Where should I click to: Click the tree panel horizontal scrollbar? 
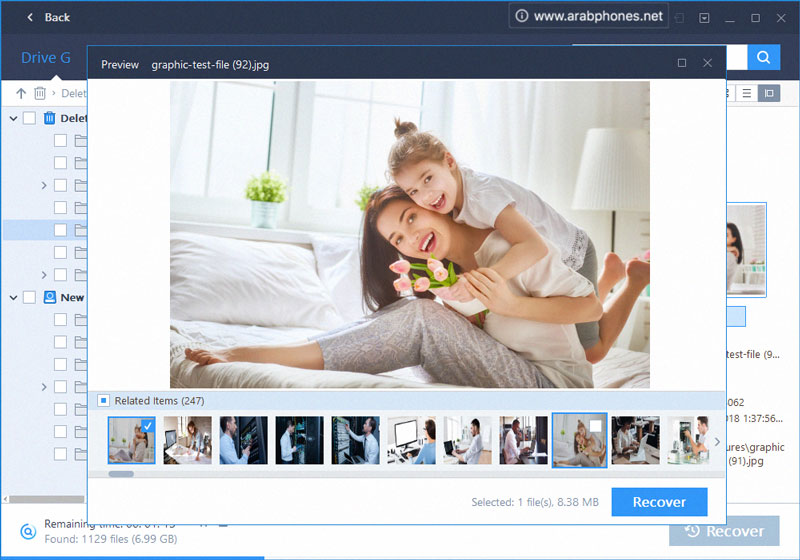click(x=46, y=499)
